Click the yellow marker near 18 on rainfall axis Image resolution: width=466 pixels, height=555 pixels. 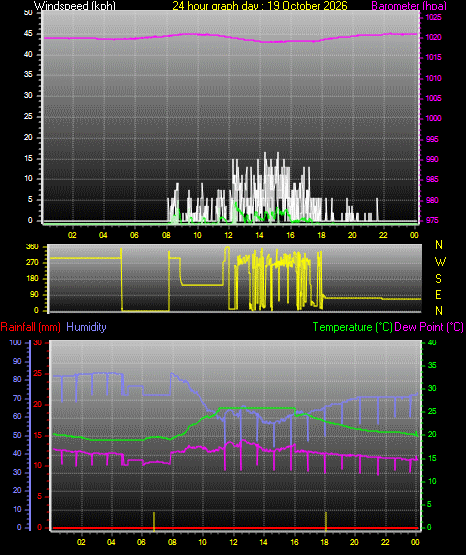coord(326,521)
